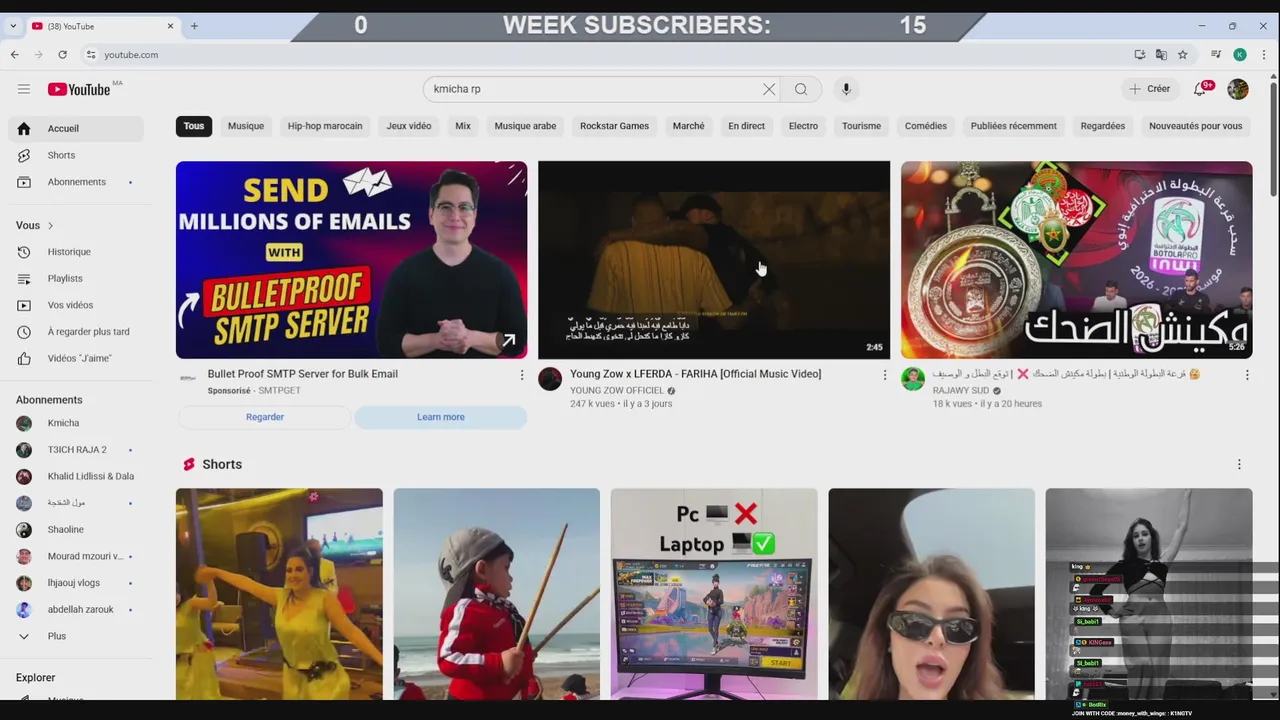Image resolution: width=1280 pixels, height=720 pixels.
Task: Reload the page with the refresh icon
Action: click(x=62, y=55)
